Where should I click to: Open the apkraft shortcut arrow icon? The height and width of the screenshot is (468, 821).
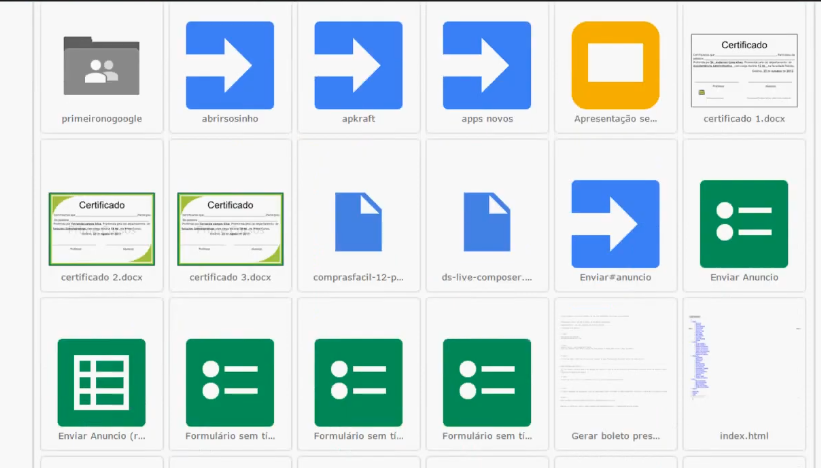click(x=359, y=65)
